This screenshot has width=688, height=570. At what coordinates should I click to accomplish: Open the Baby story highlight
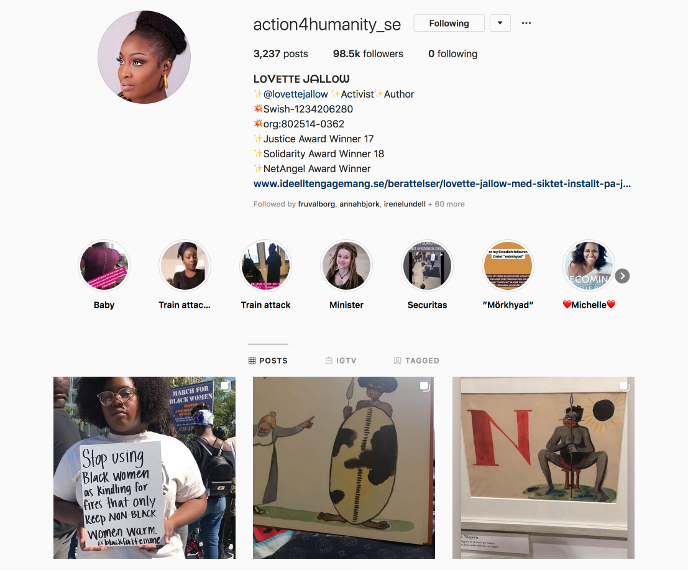coord(104,265)
